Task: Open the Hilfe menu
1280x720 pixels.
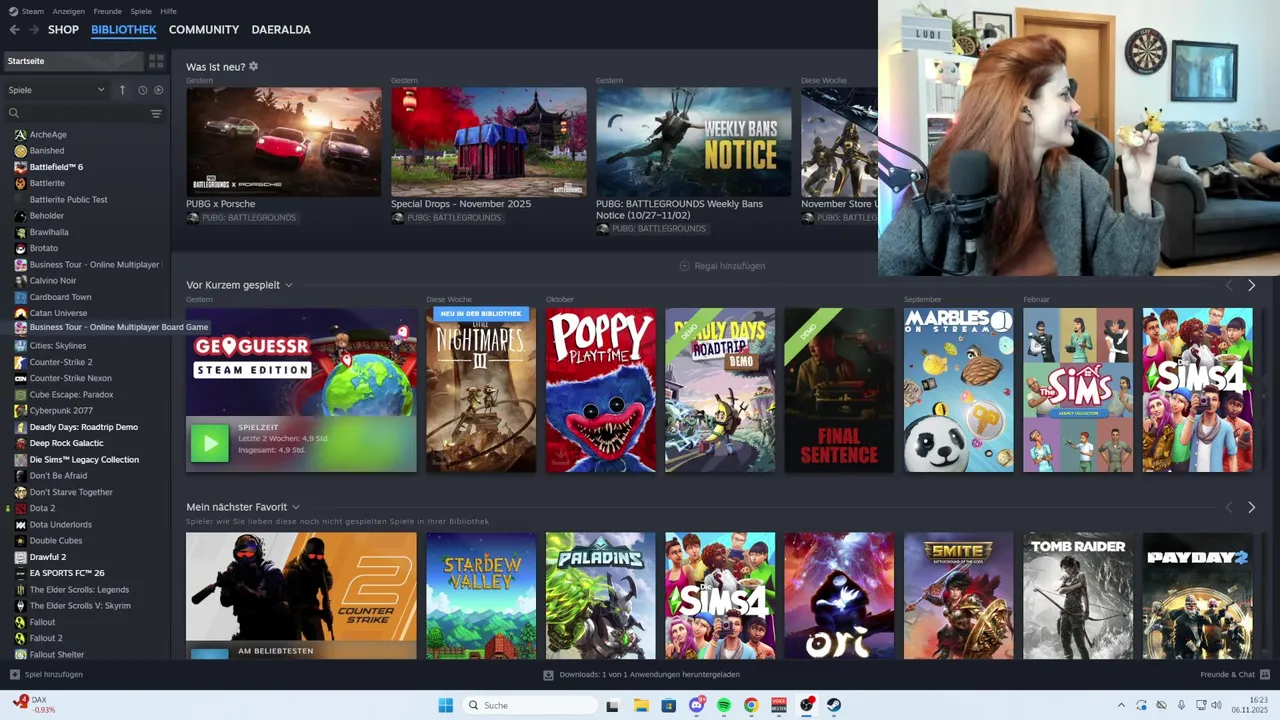Action: tap(169, 11)
